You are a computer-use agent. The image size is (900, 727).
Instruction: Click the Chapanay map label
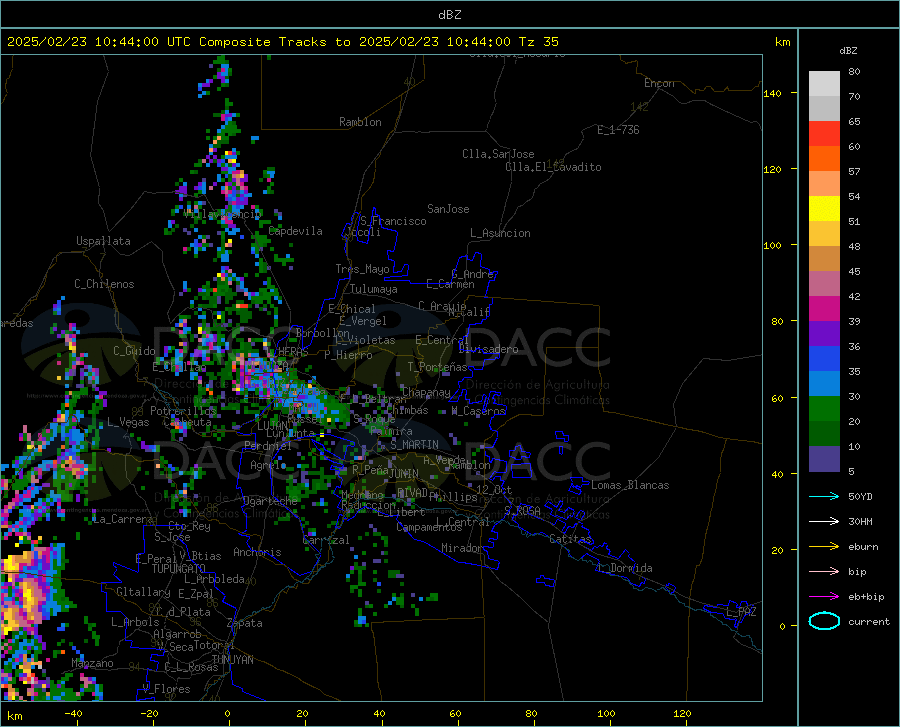426,392
